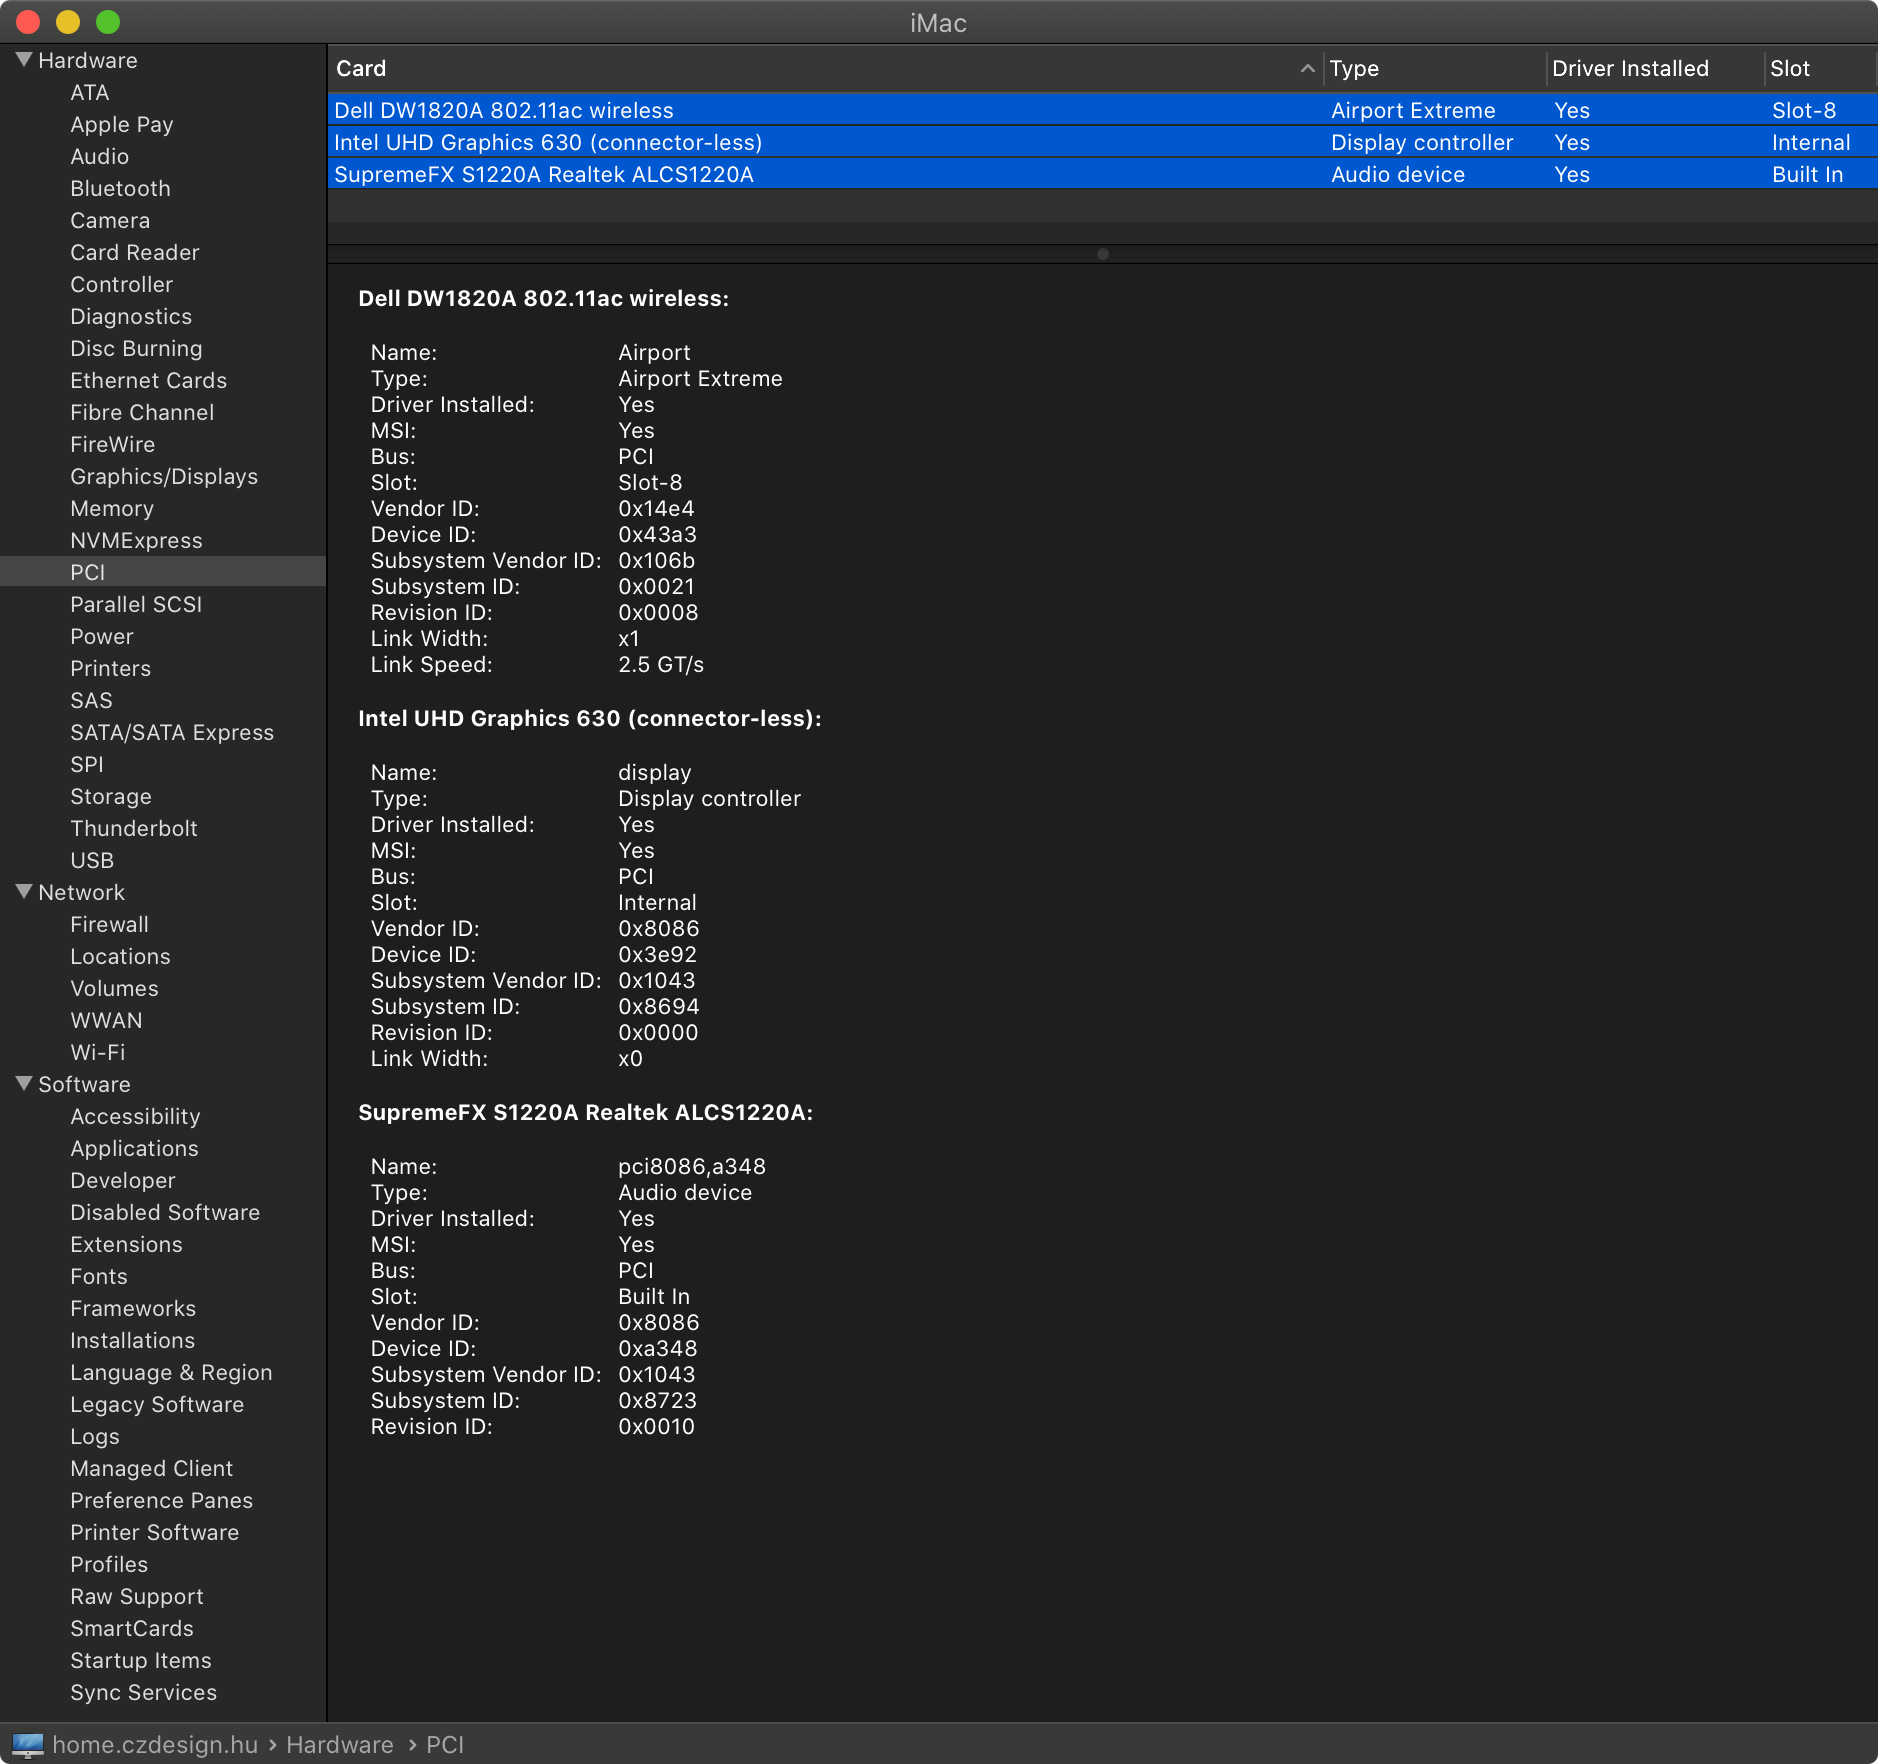Image resolution: width=1878 pixels, height=1764 pixels.
Task: Choose Legacy Software in sidebar
Action: click(157, 1404)
